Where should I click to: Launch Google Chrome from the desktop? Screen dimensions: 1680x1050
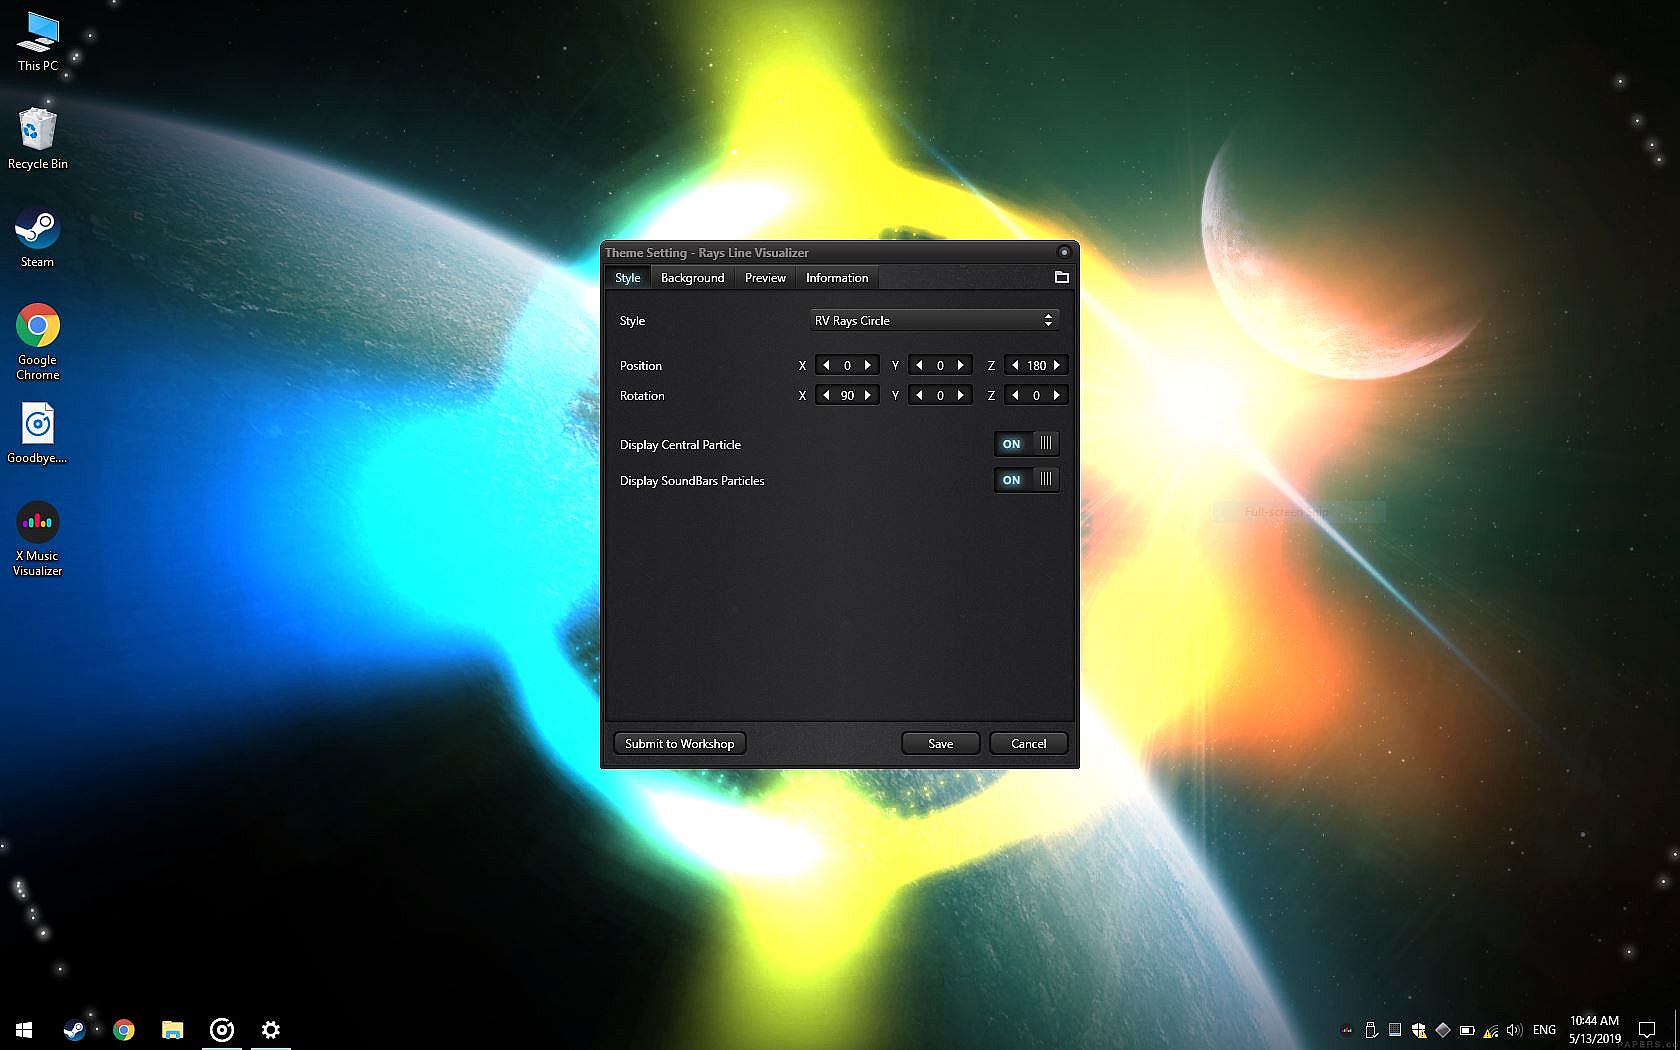(38, 342)
